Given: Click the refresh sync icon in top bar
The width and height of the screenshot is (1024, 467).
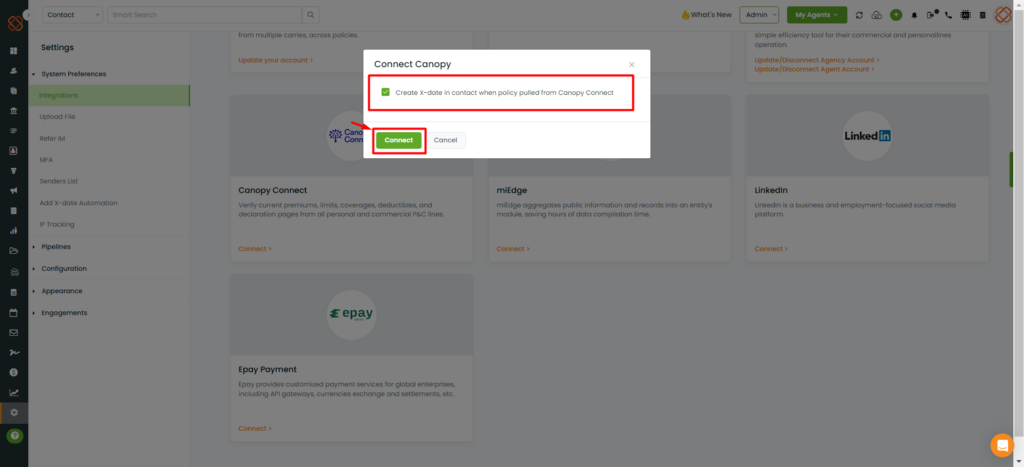Looking at the screenshot, I should click(x=859, y=15).
